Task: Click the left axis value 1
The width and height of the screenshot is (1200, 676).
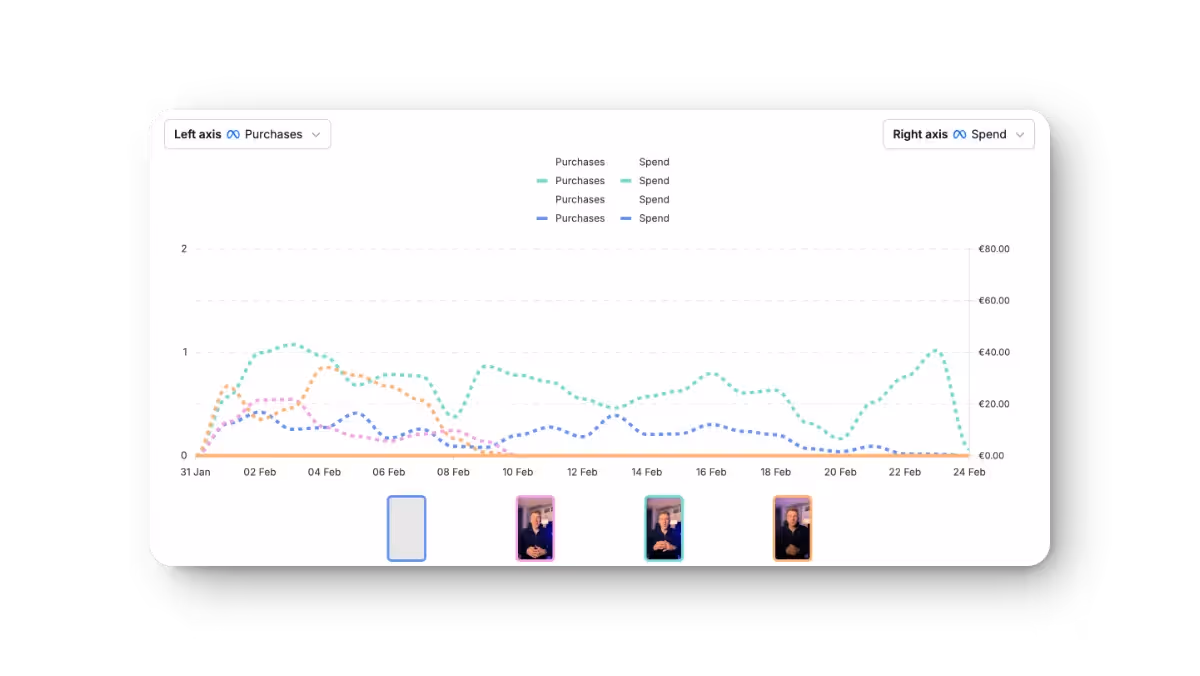Action: [184, 352]
